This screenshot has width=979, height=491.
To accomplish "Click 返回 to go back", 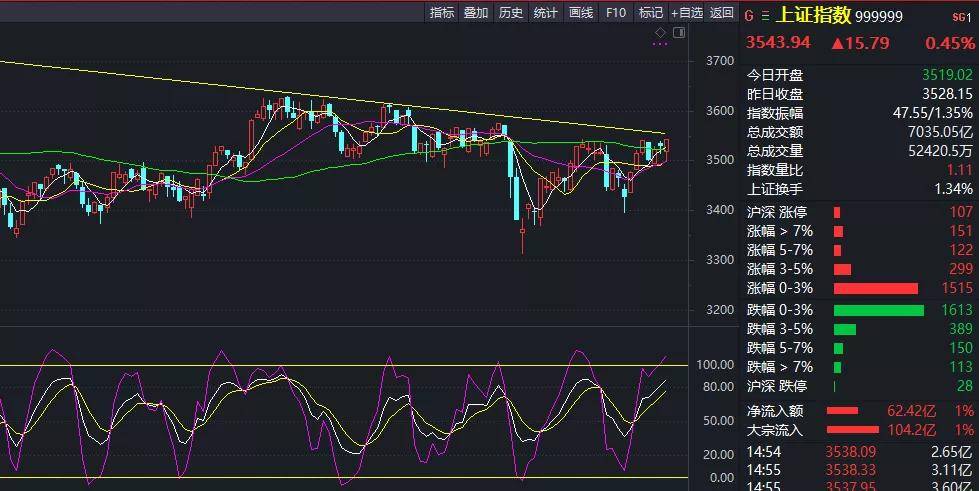I will 722,13.
